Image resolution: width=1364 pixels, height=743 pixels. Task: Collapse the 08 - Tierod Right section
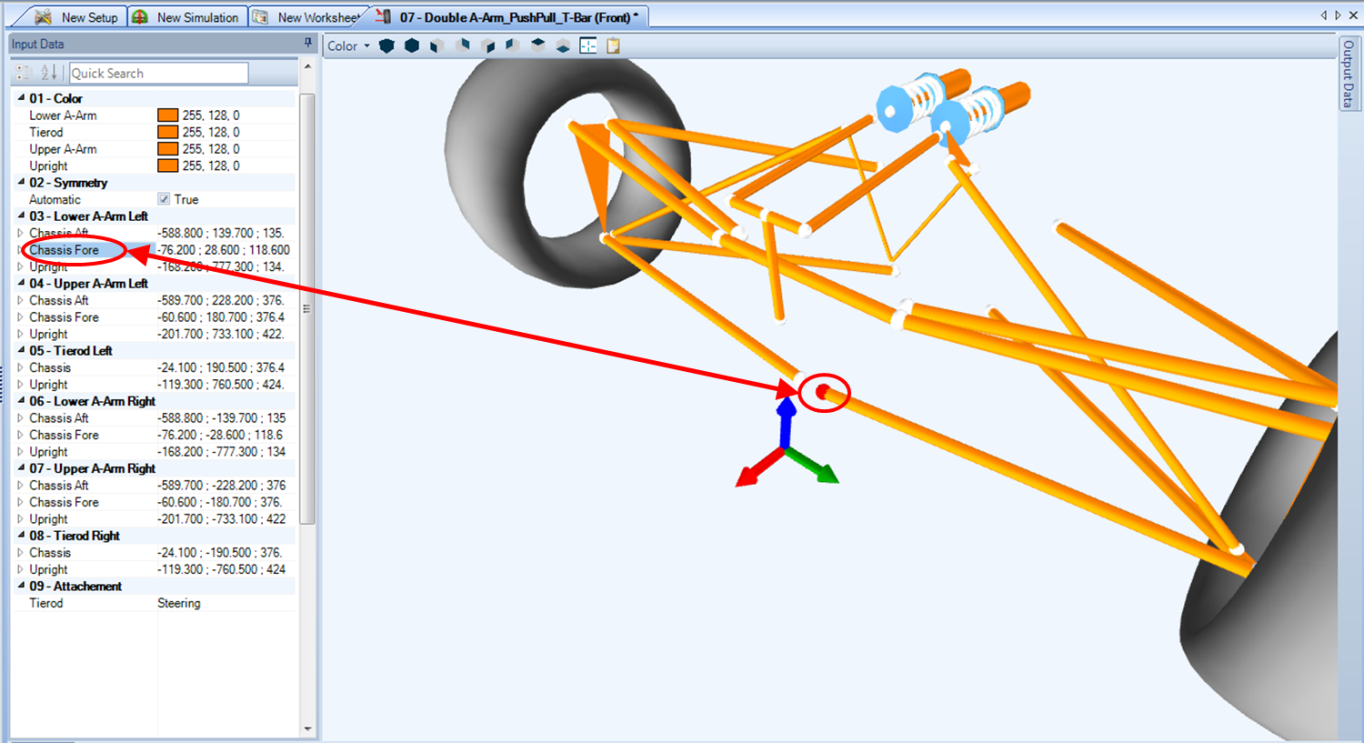click(x=22, y=536)
